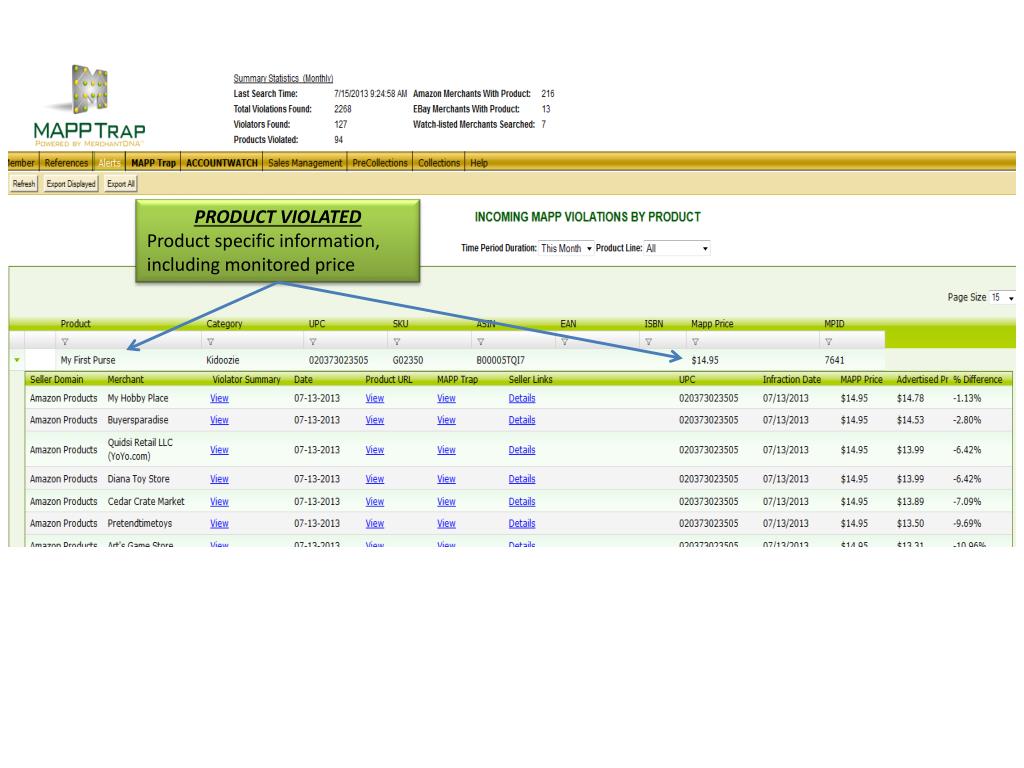View Violator Summary for My Hobby Place
Screen dimensions: 1024x768
pyautogui.click(x=219, y=398)
